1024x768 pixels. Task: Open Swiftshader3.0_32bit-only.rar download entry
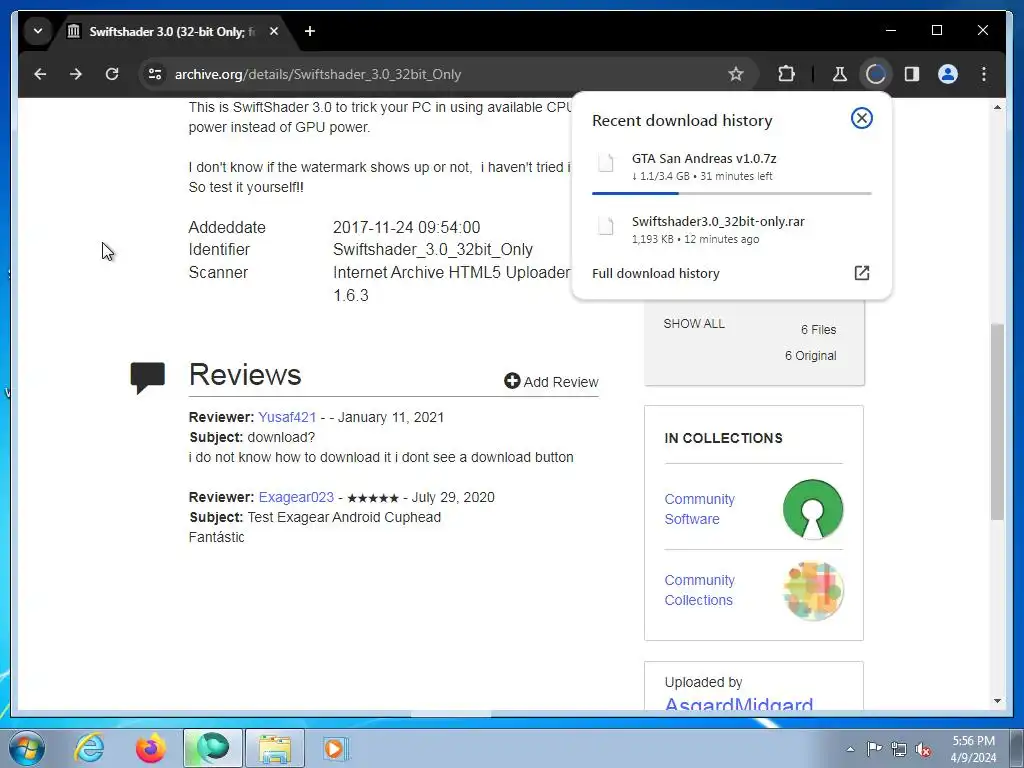731,229
